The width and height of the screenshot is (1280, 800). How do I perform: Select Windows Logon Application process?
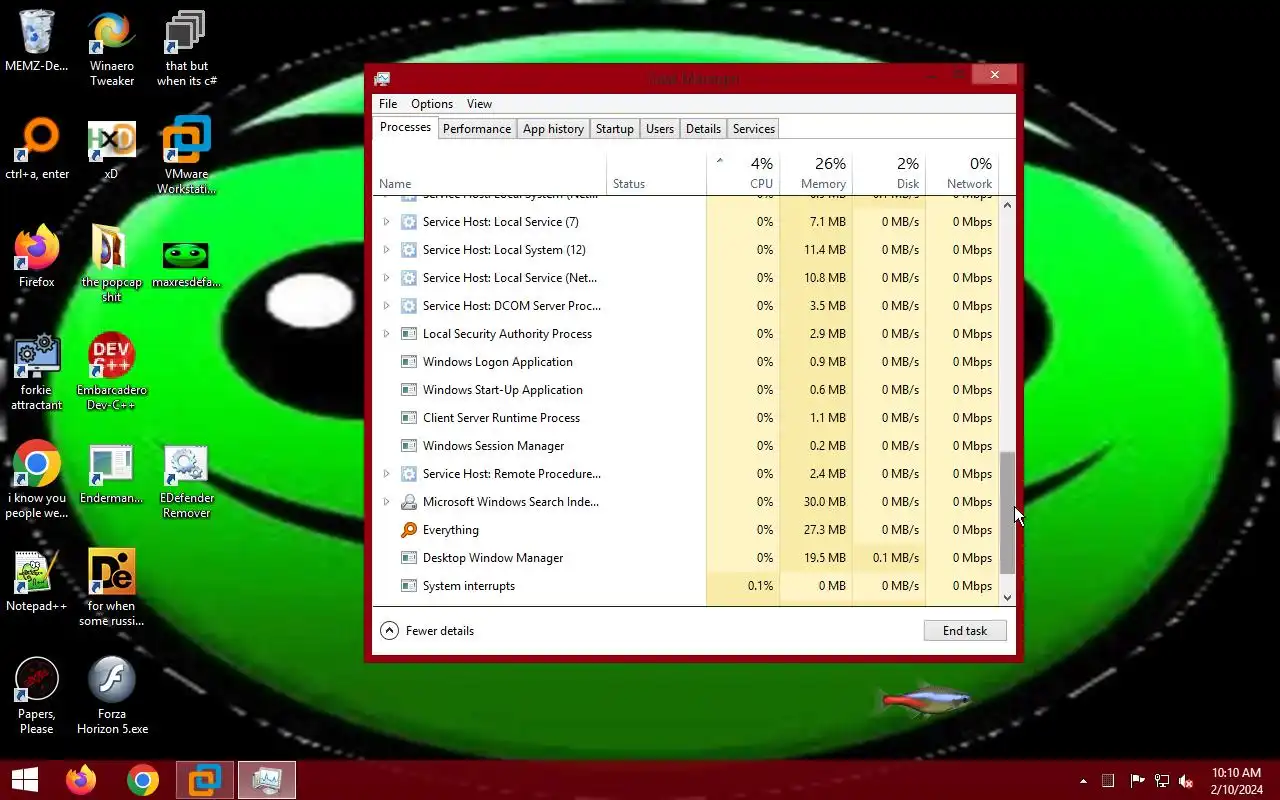[686, 362]
